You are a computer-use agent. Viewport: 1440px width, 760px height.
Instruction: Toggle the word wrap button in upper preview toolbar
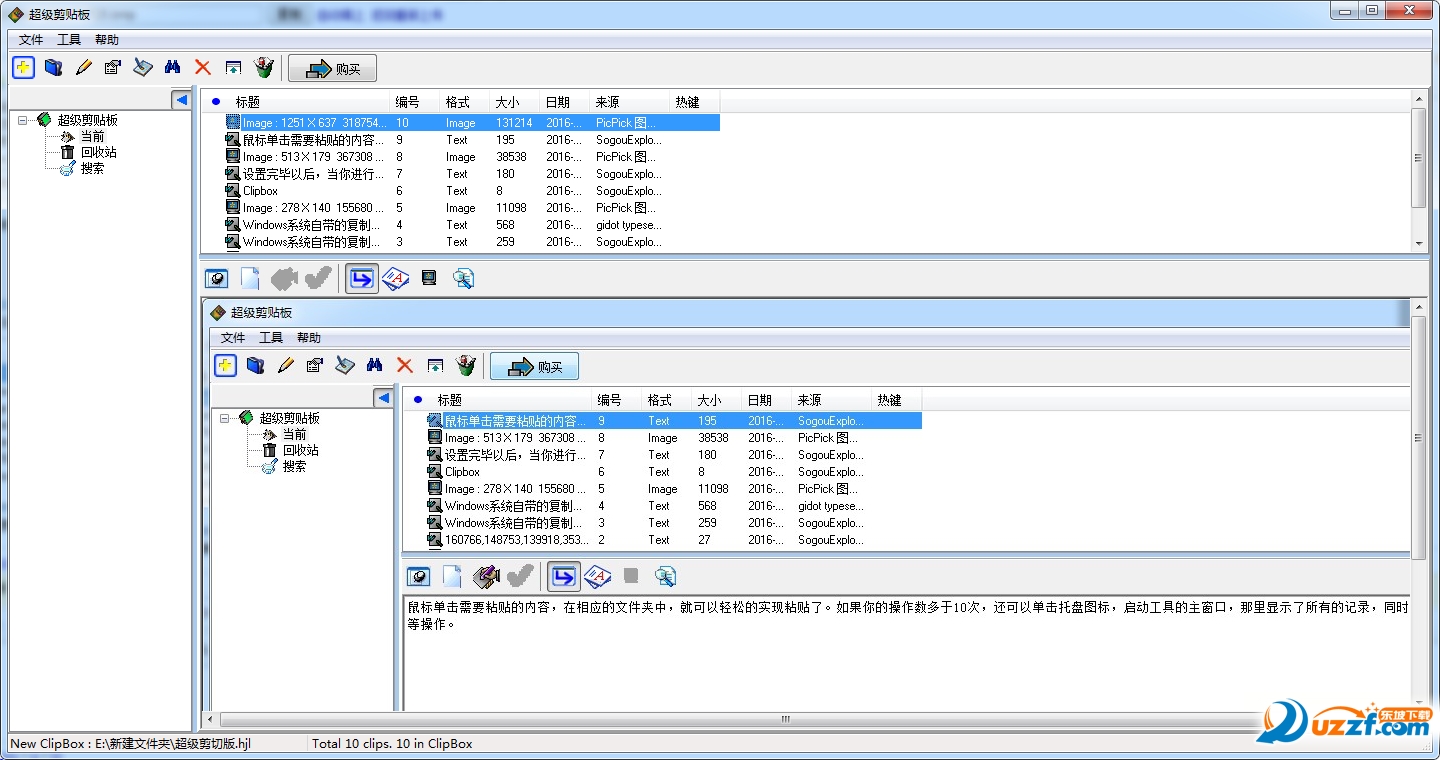tap(361, 278)
